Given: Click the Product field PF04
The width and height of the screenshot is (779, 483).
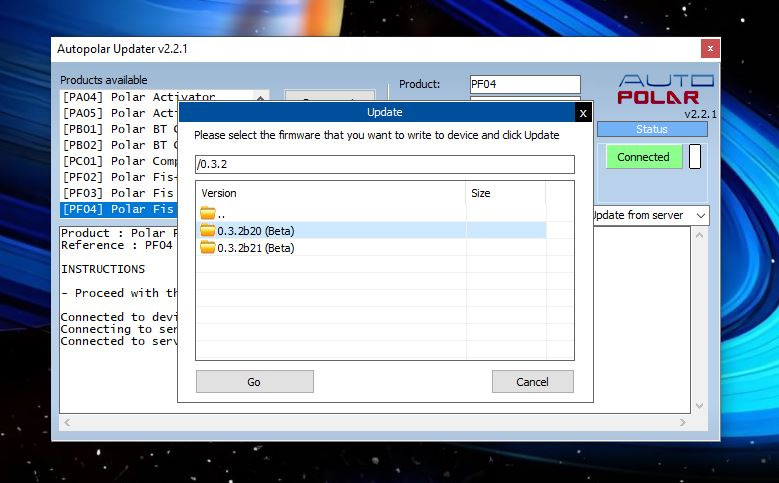Looking at the screenshot, I should point(525,84).
